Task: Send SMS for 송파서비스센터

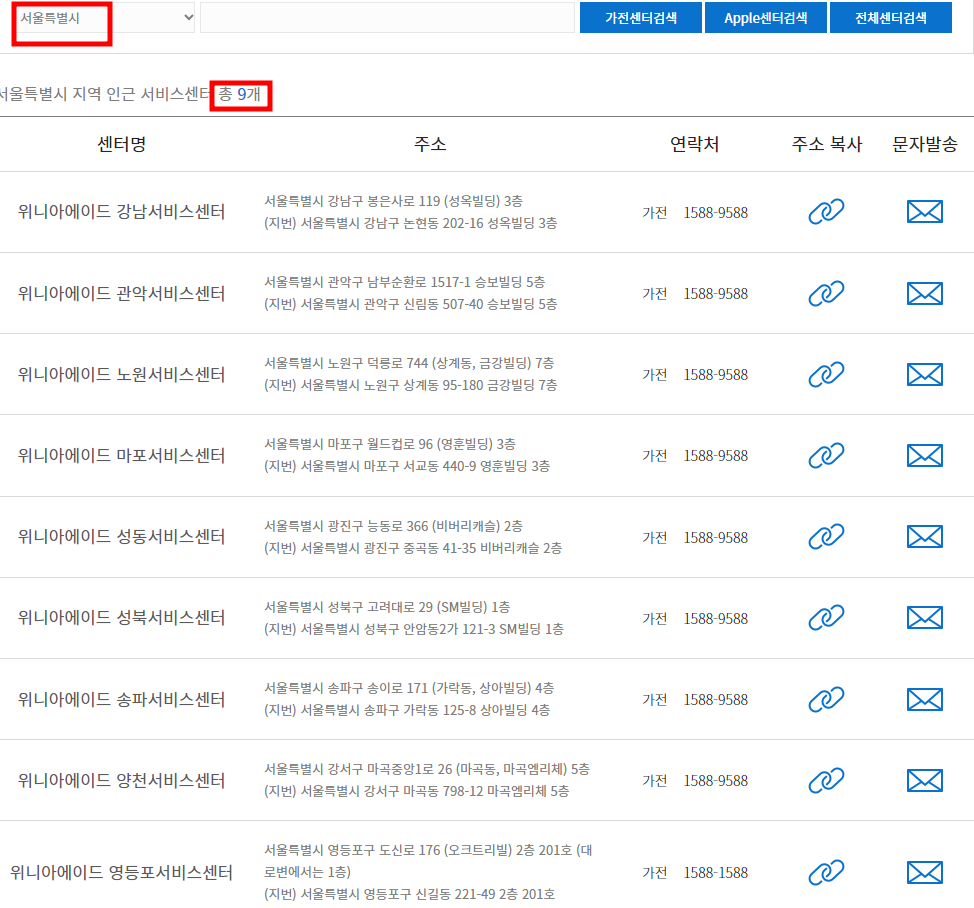Action: coord(924,699)
